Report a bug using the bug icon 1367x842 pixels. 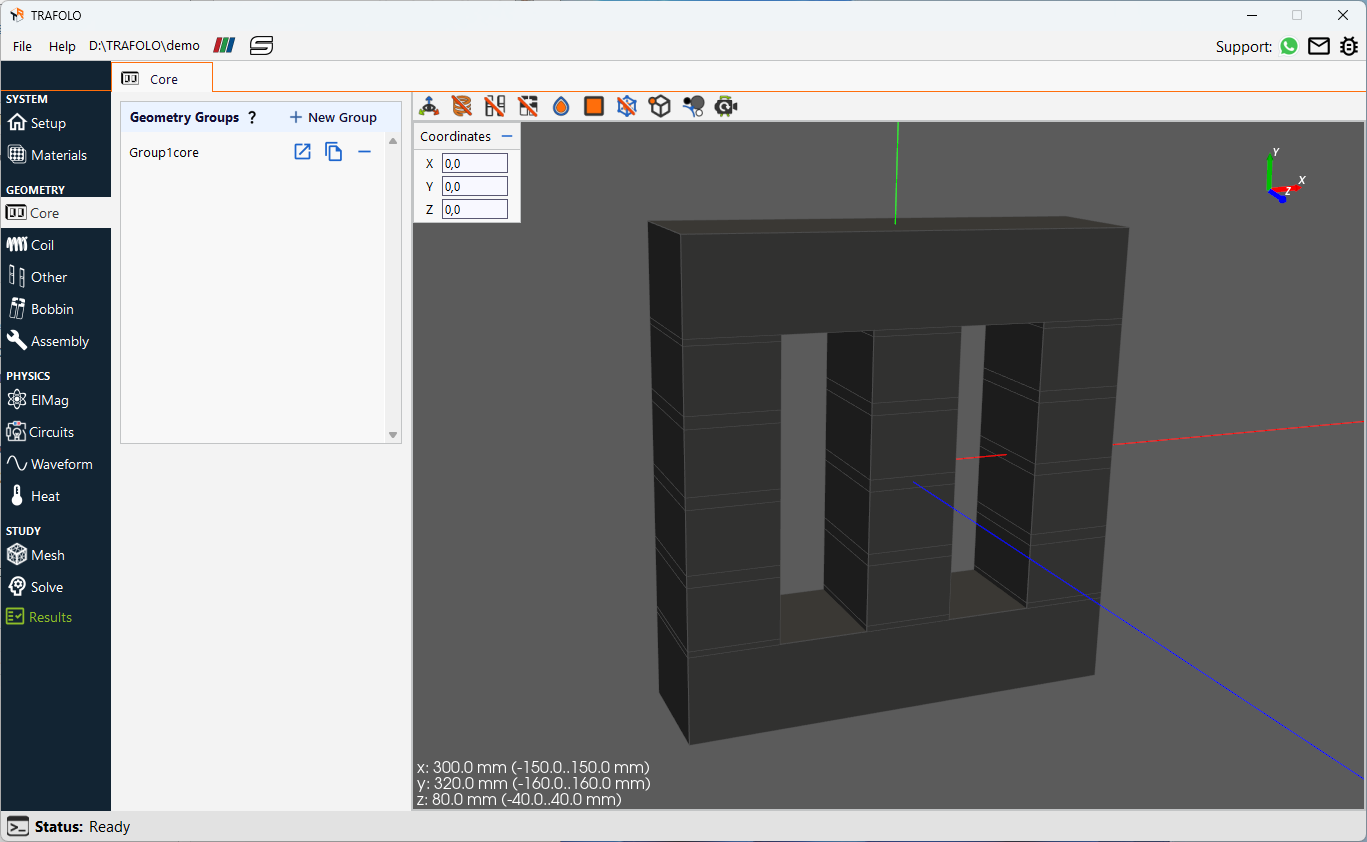pyautogui.click(x=1349, y=46)
